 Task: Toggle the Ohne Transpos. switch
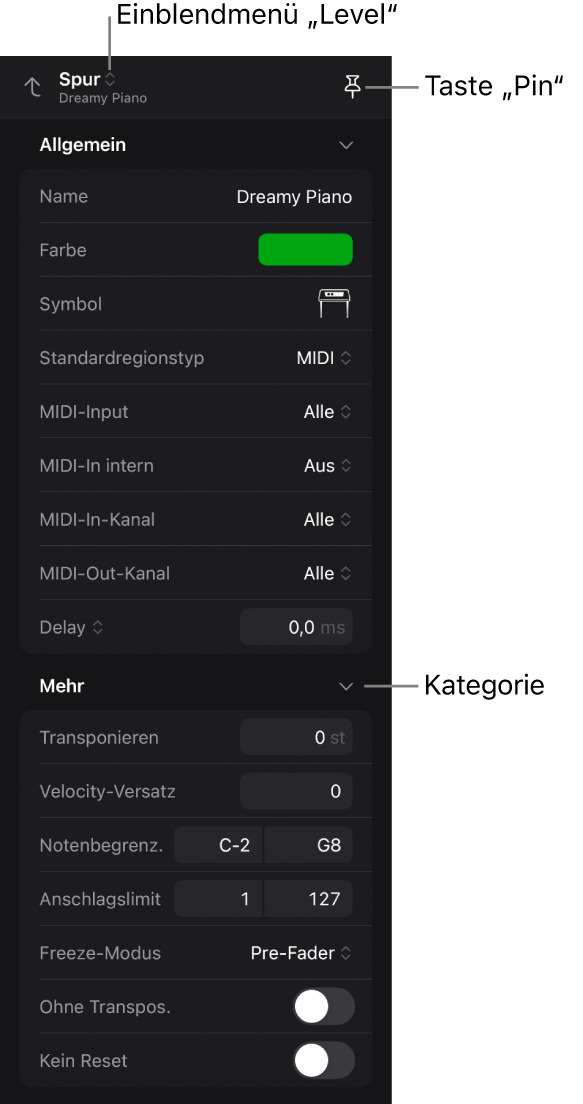click(x=324, y=1007)
